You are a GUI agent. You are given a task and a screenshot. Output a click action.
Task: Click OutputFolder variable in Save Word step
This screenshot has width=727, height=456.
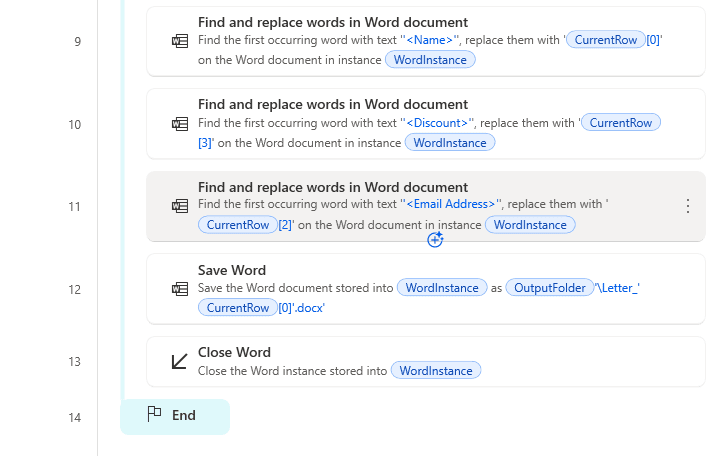click(549, 288)
